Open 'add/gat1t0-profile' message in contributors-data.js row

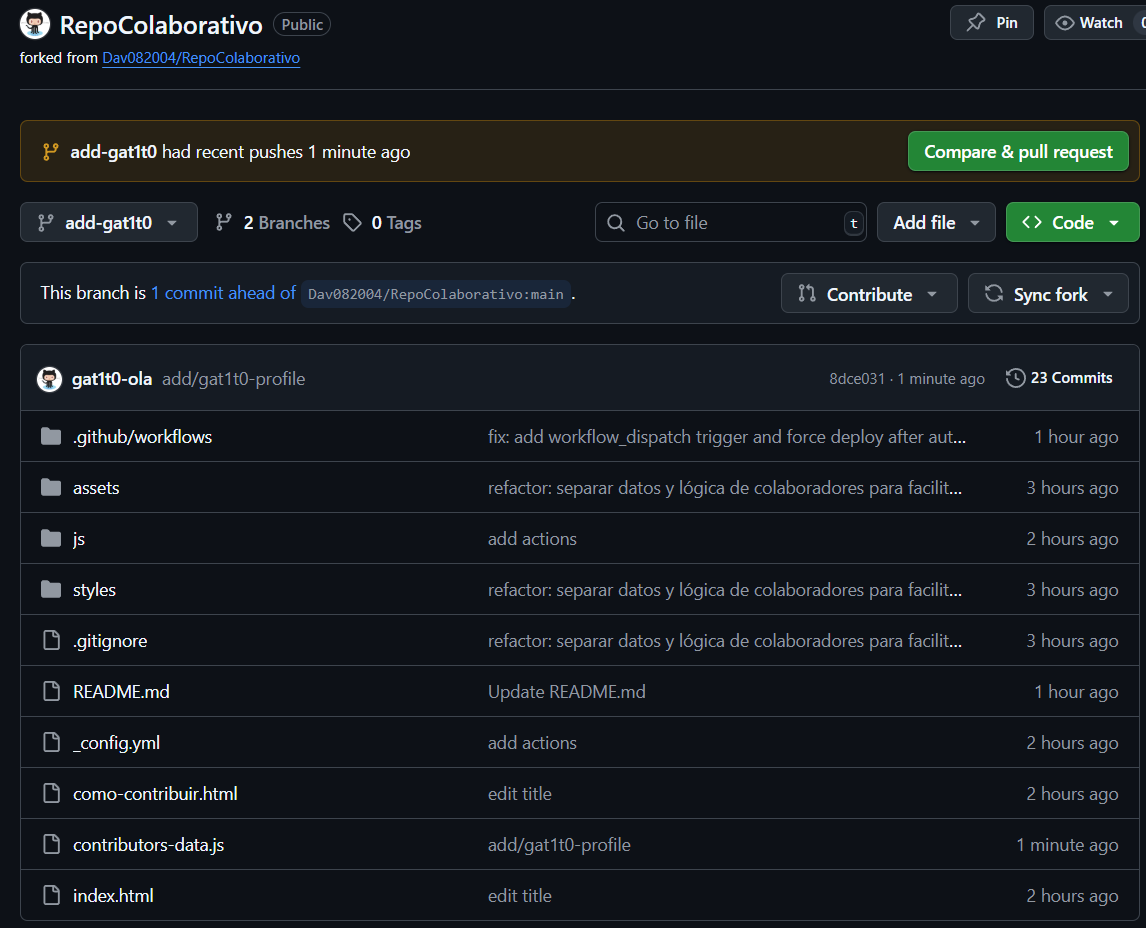point(559,845)
